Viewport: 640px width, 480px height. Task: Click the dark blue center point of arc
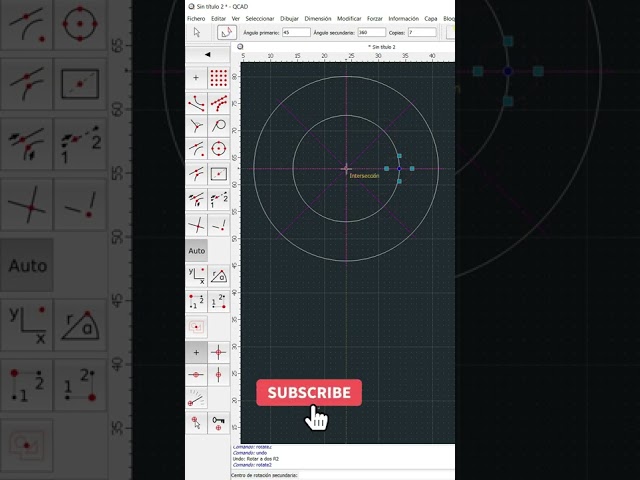[399, 169]
